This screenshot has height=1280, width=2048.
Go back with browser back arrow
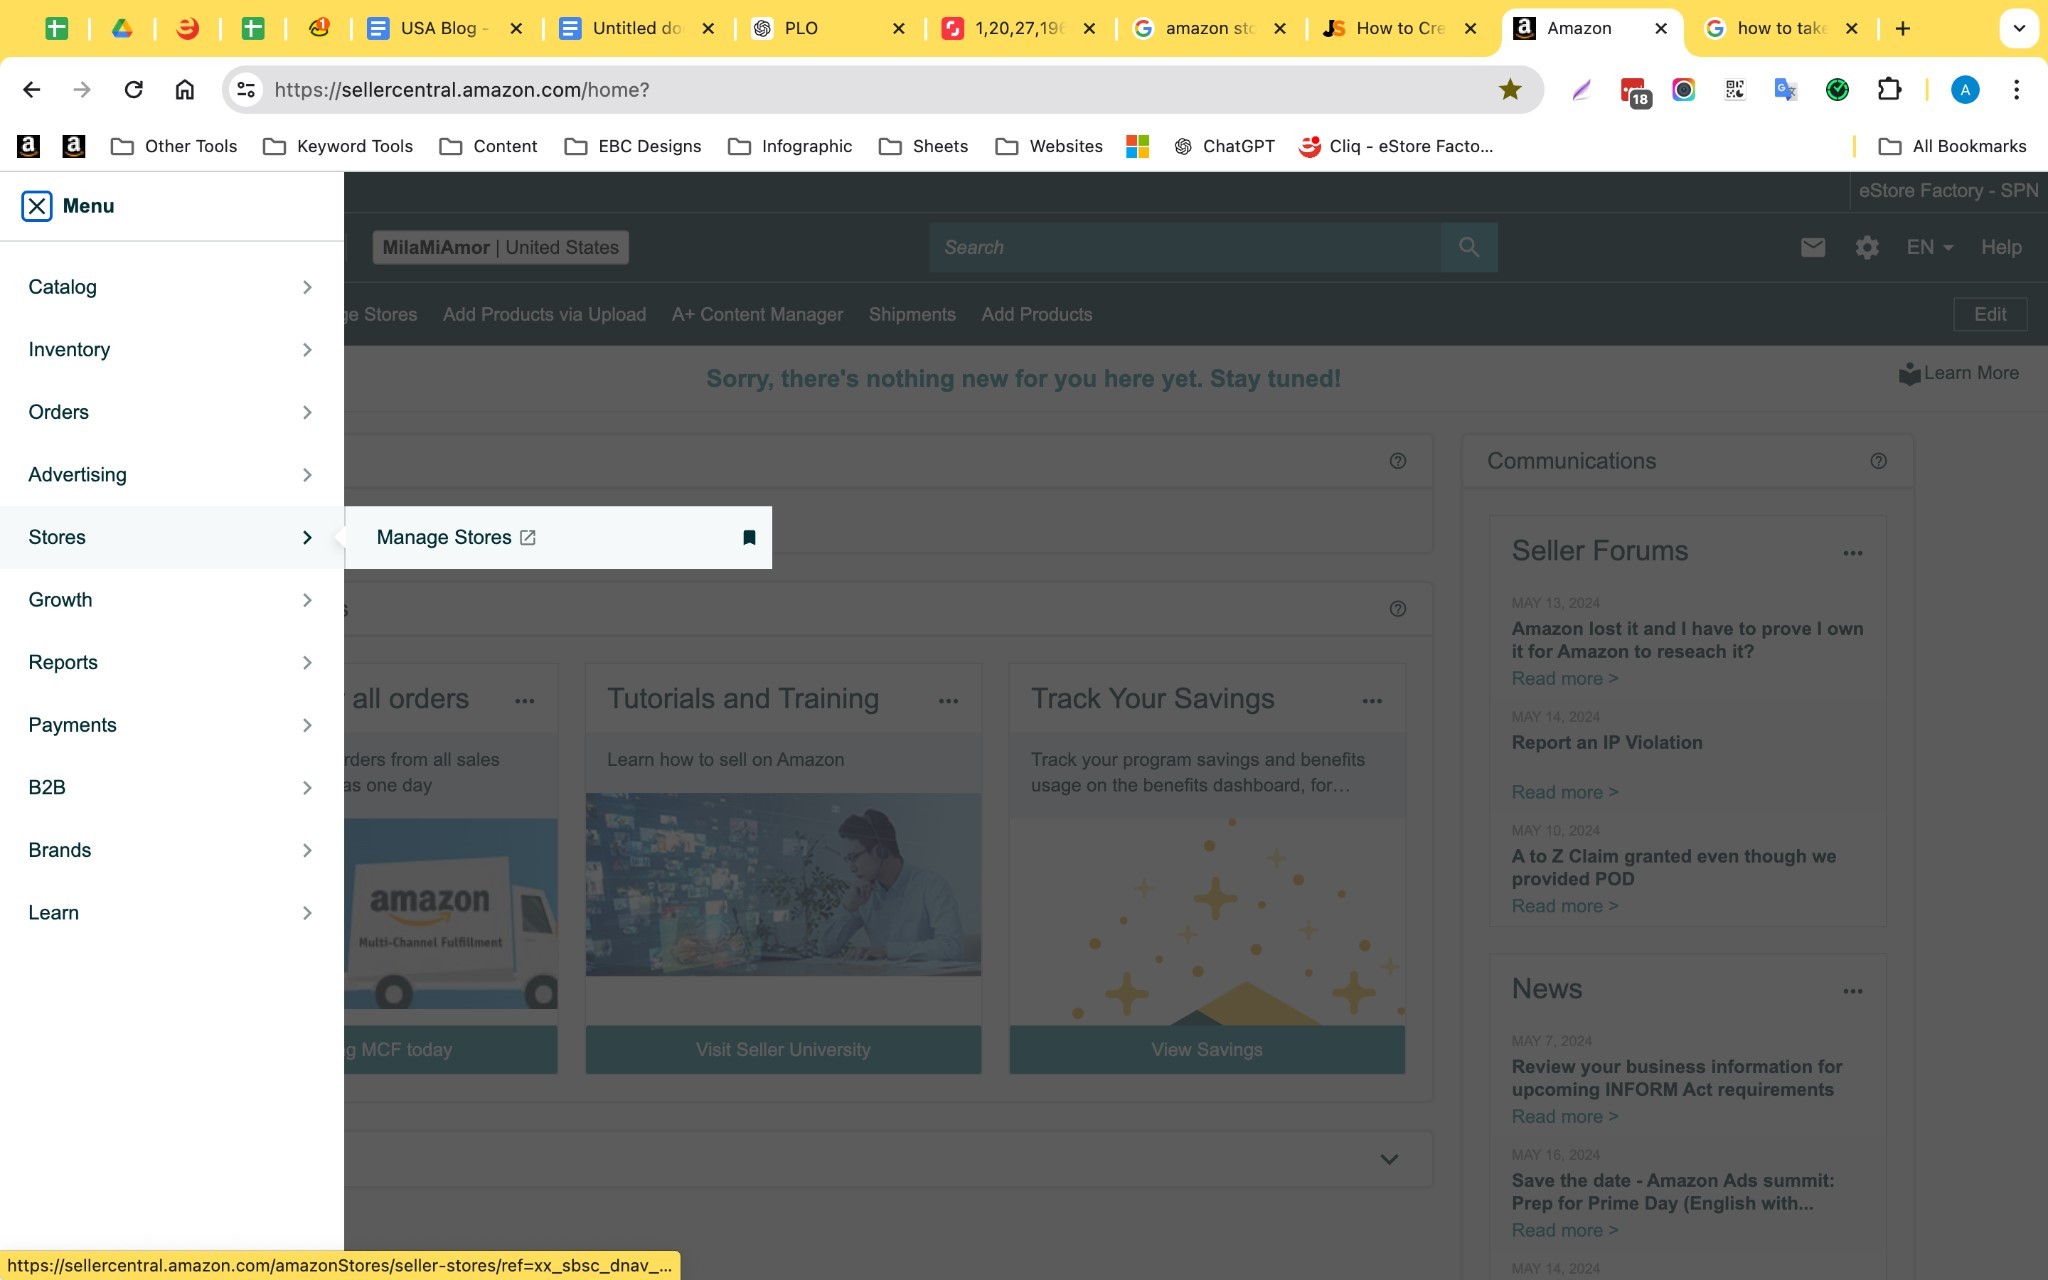point(31,90)
